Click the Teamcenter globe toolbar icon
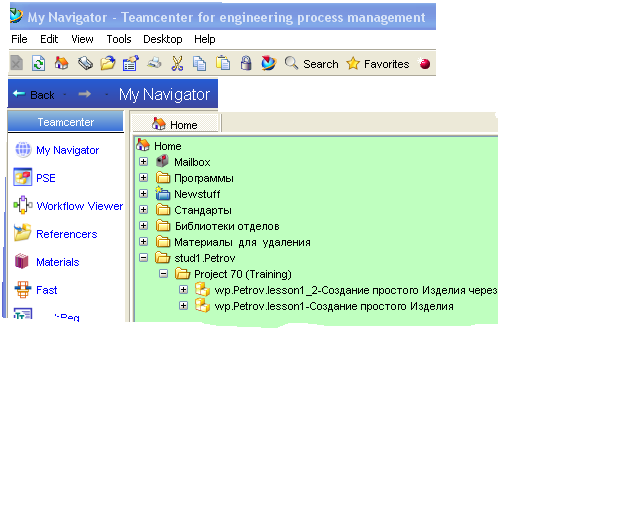This screenshot has width=640, height=512. (x=269, y=63)
